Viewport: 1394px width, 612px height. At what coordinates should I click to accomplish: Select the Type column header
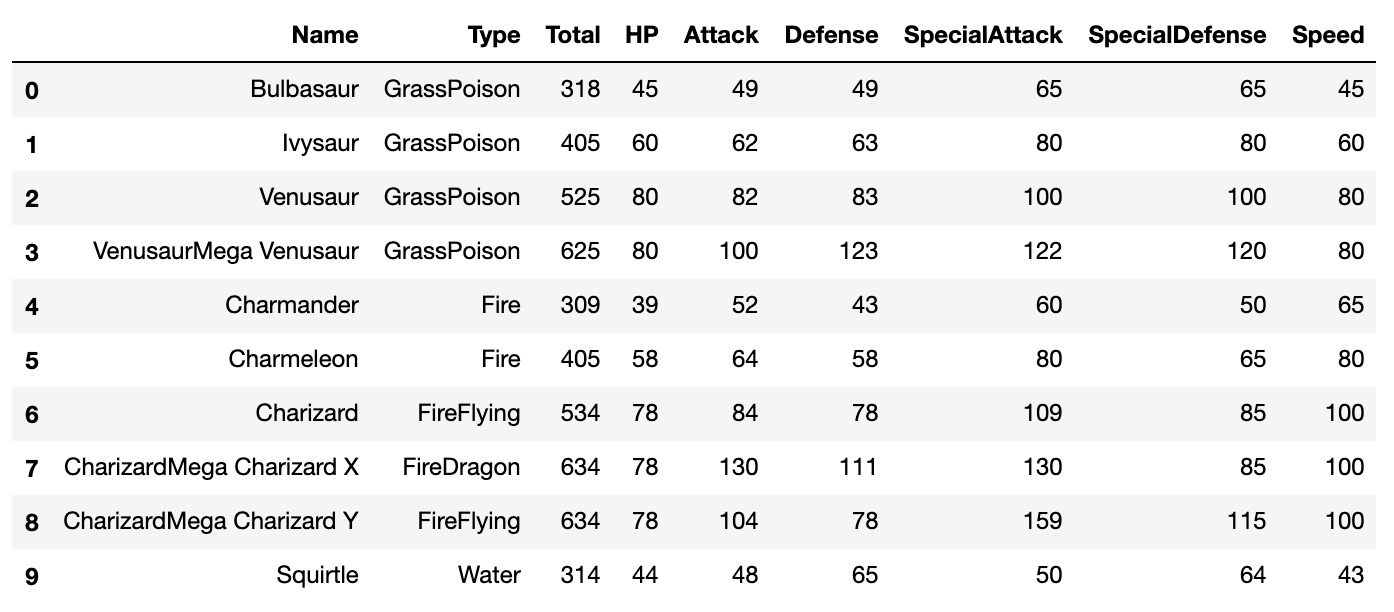(x=494, y=35)
